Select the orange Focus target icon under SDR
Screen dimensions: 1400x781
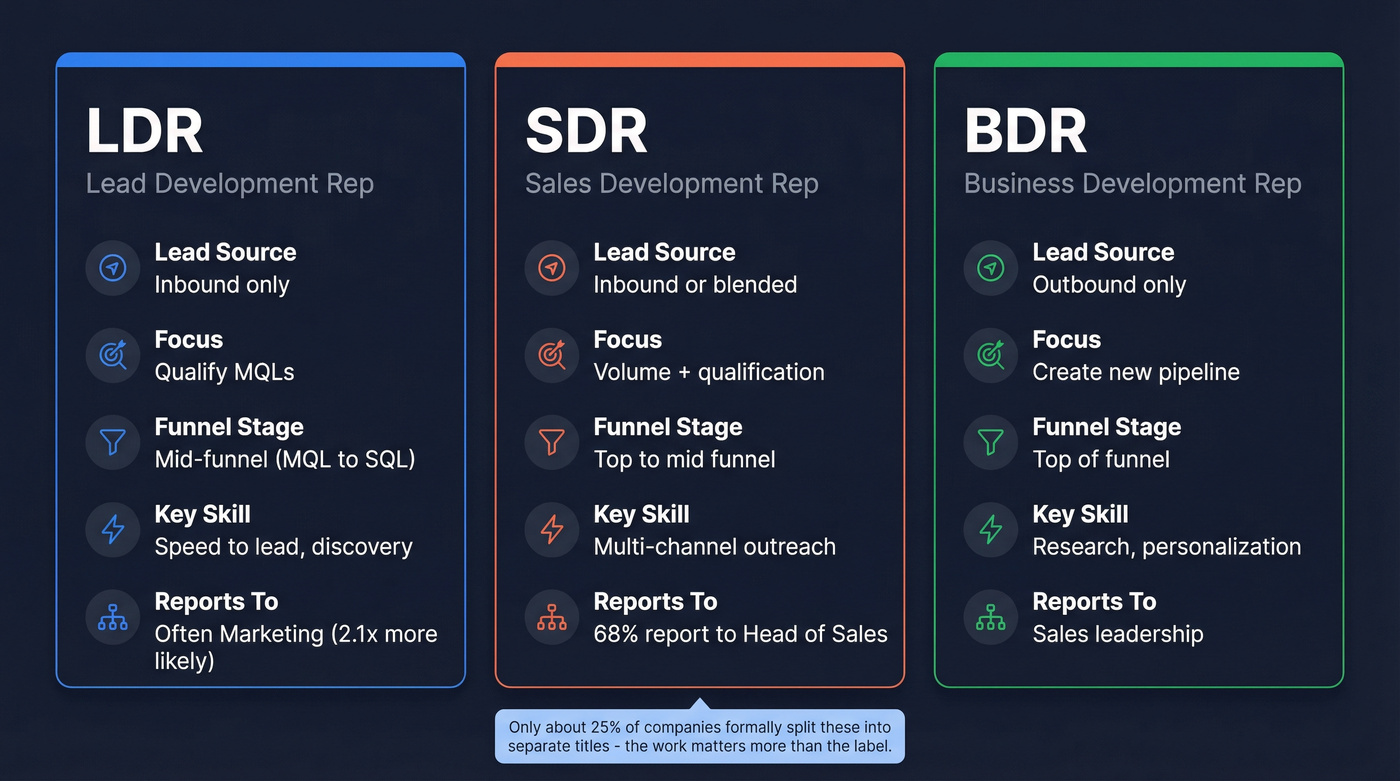coord(551,355)
